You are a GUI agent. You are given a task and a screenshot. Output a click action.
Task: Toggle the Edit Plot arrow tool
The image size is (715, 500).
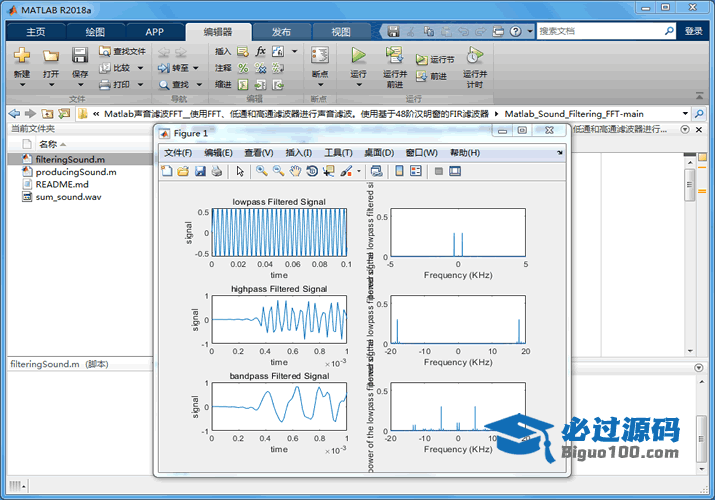(240, 171)
